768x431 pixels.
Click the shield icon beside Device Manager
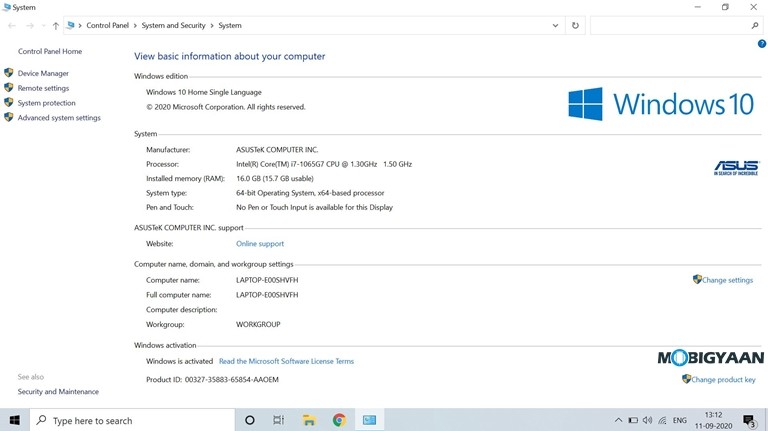point(9,73)
